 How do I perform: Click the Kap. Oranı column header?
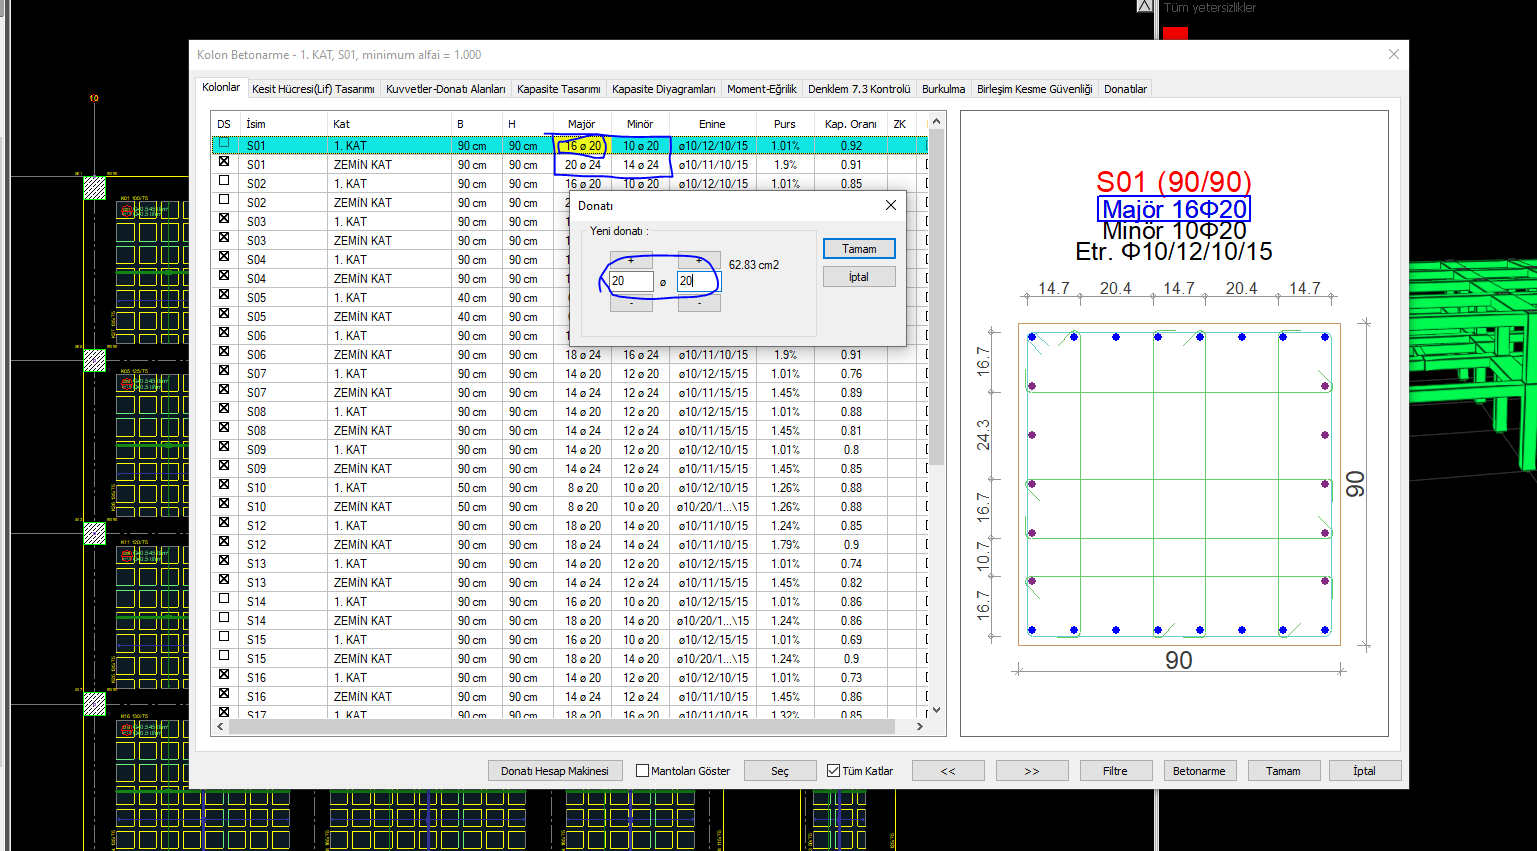pos(851,124)
